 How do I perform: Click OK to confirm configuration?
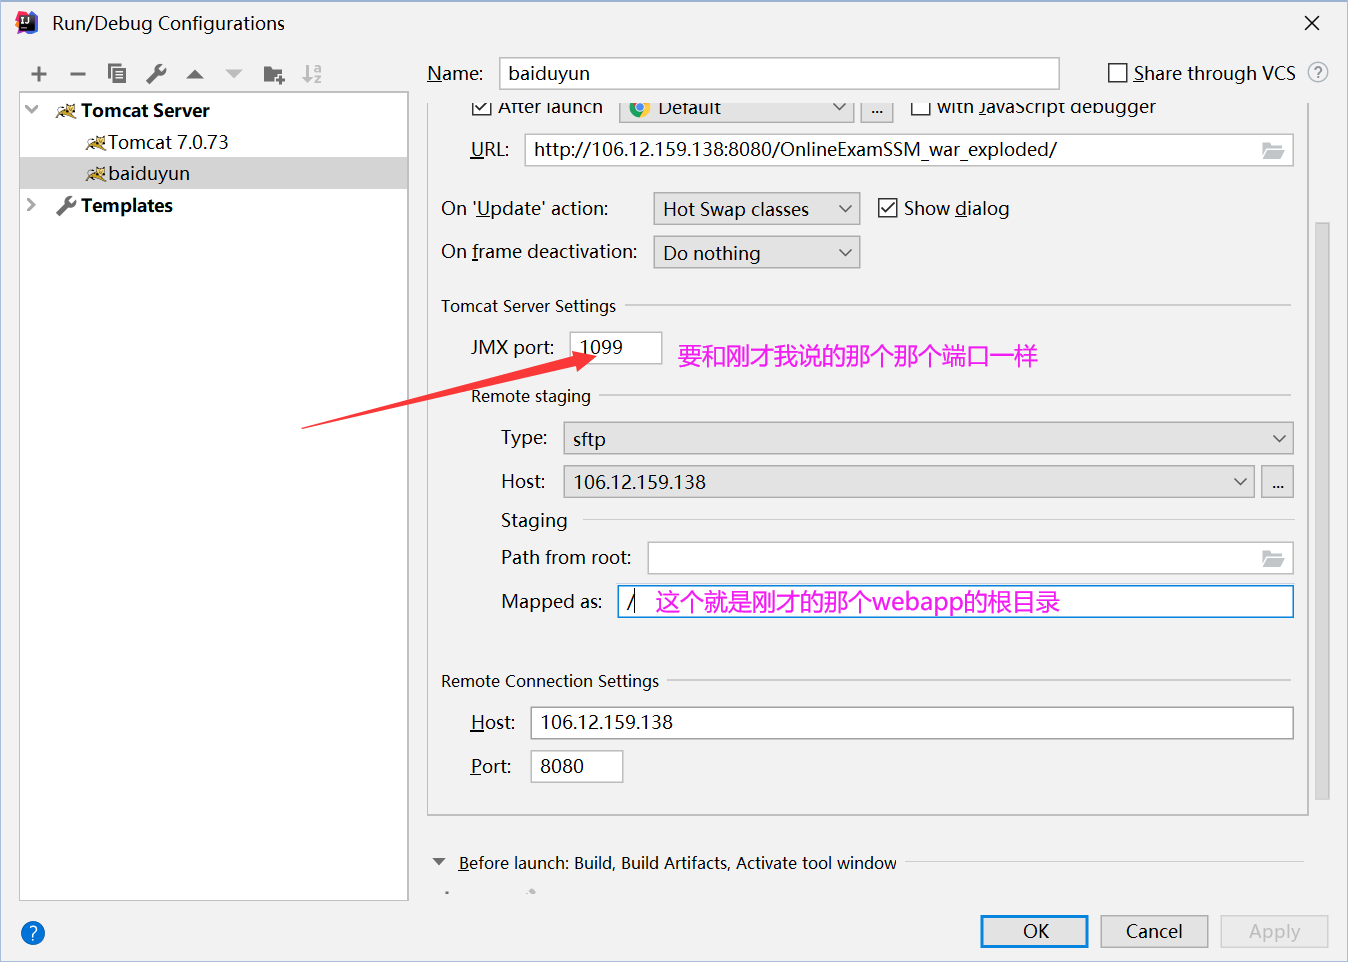tap(1035, 931)
